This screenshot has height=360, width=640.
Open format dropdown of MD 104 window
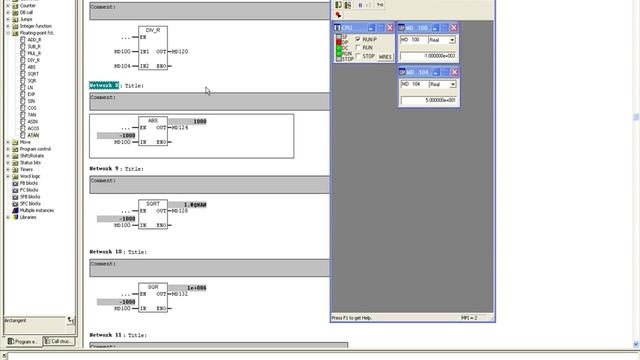(453, 84)
